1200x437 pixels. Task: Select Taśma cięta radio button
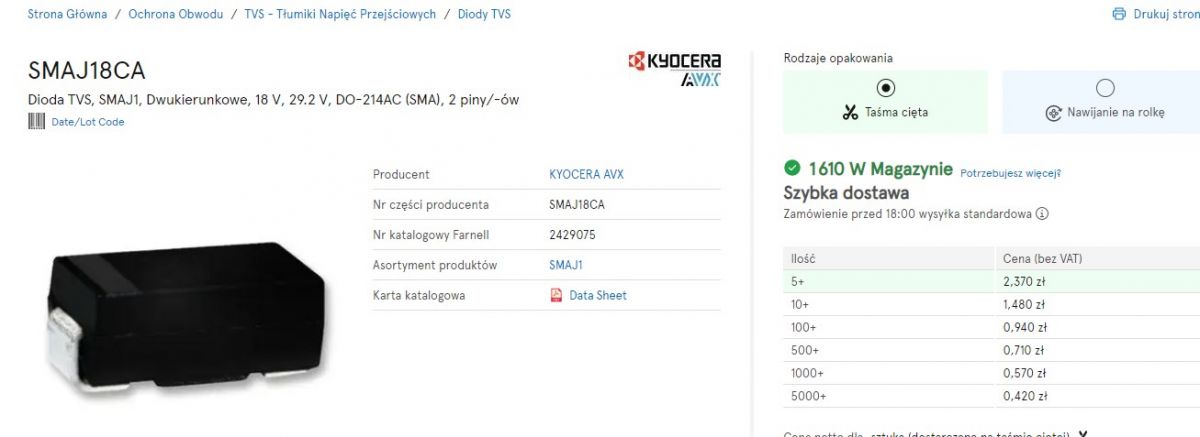[885, 87]
